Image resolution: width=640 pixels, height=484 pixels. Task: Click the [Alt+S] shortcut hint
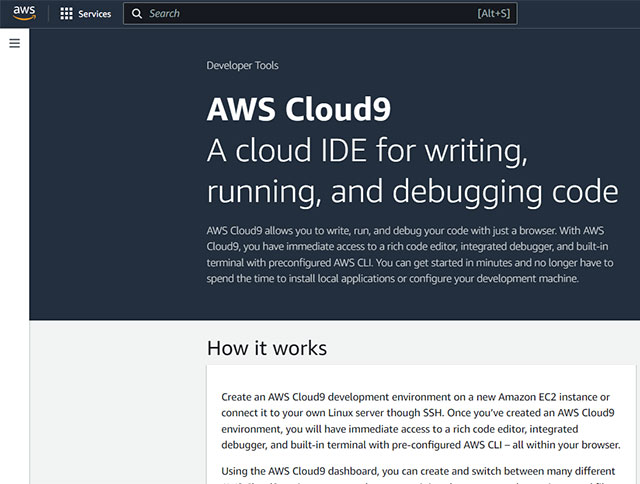tap(493, 13)
